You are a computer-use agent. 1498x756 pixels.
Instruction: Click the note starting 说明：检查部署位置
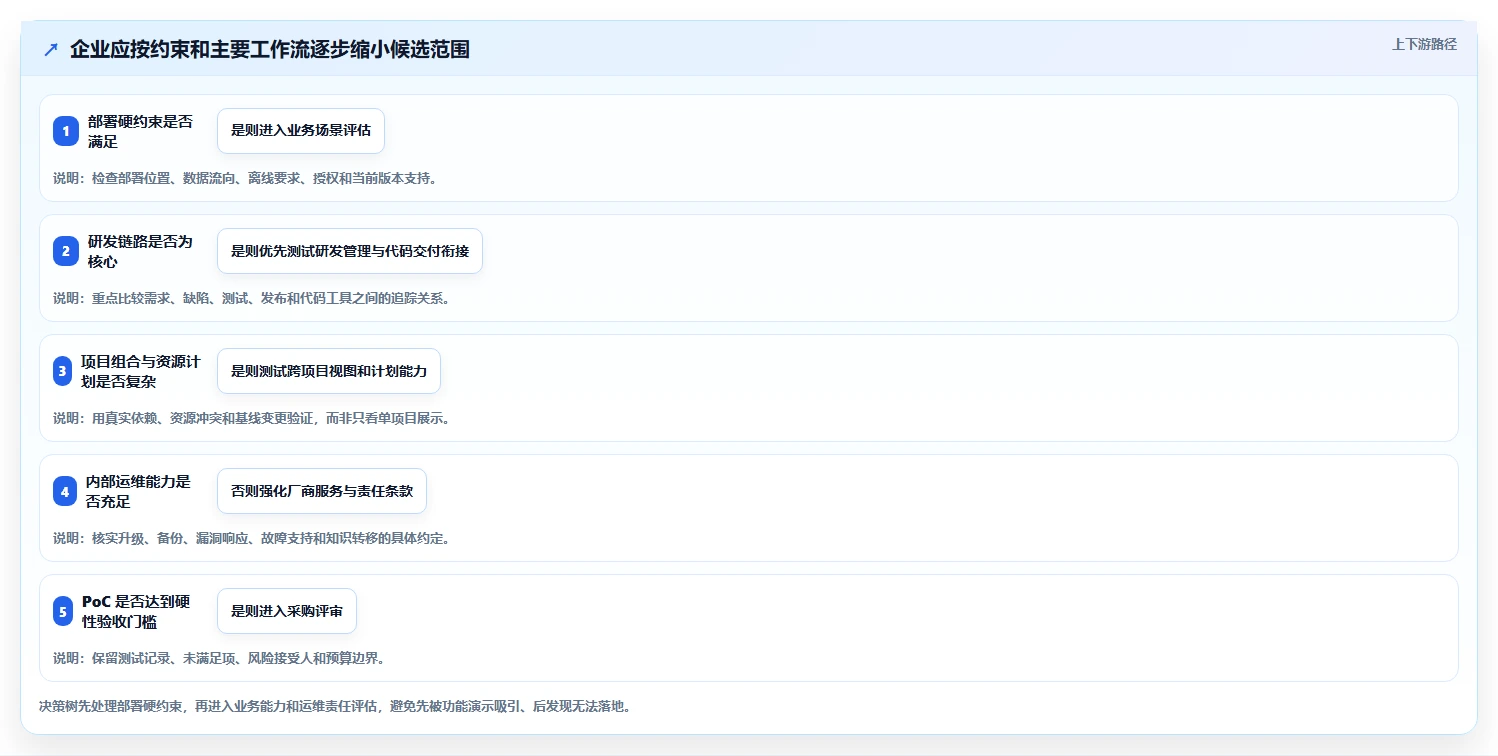tap(245, 178)
